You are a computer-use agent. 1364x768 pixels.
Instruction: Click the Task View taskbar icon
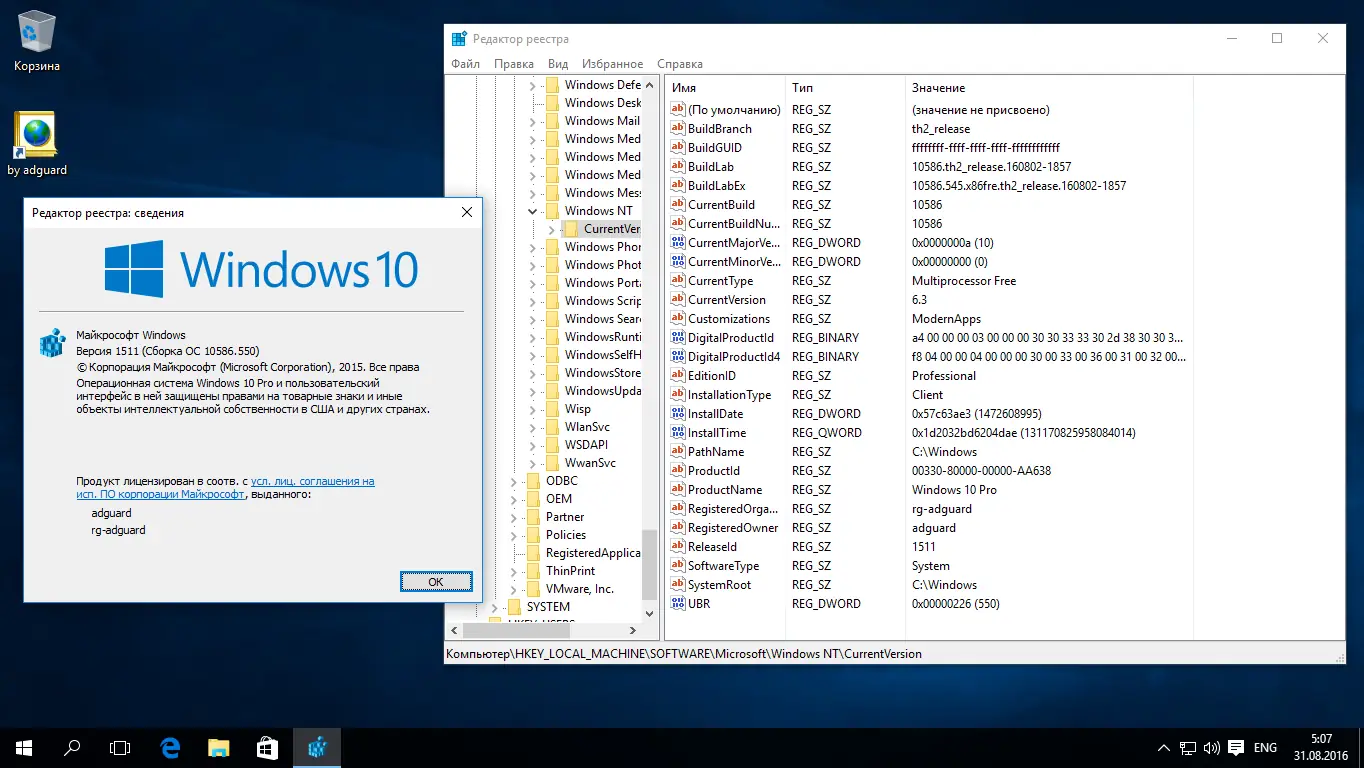coord(120,747)
